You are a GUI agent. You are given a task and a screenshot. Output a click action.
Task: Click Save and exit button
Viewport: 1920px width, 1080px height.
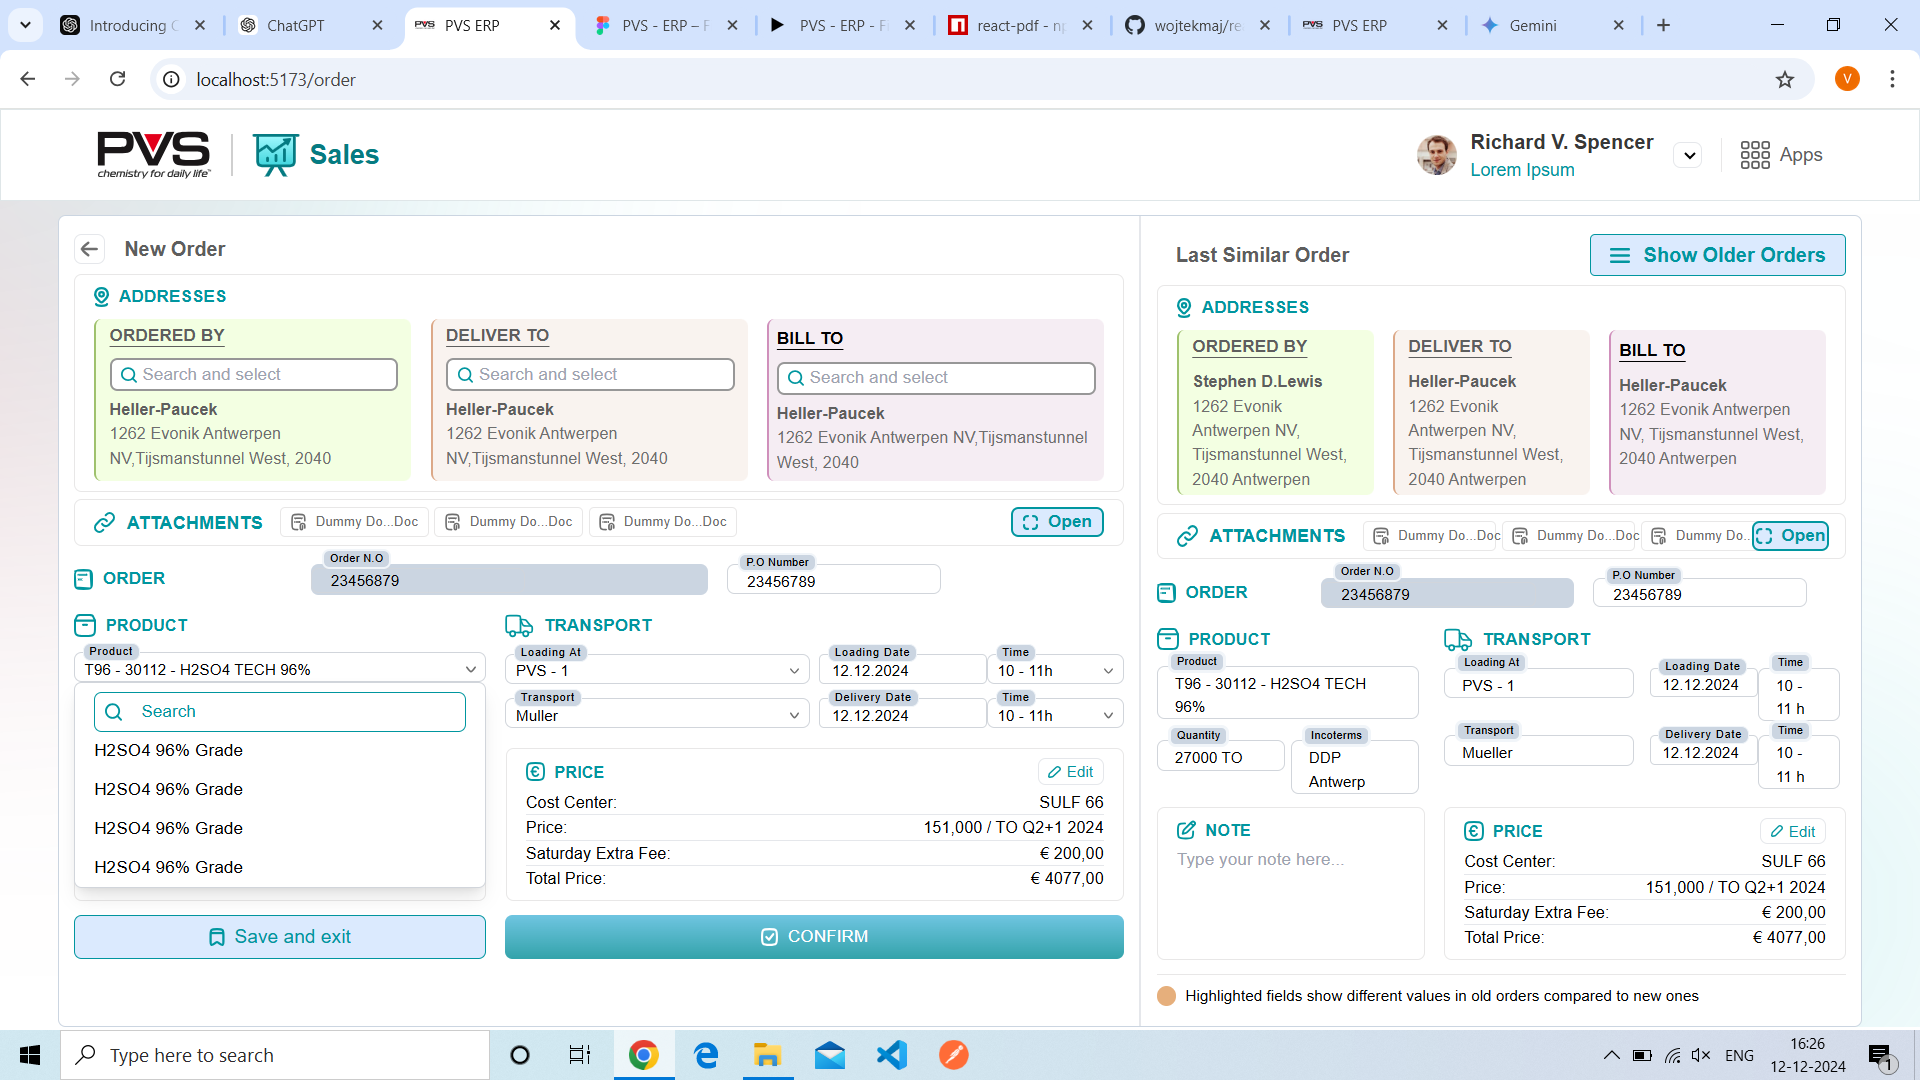pos(280,937)
